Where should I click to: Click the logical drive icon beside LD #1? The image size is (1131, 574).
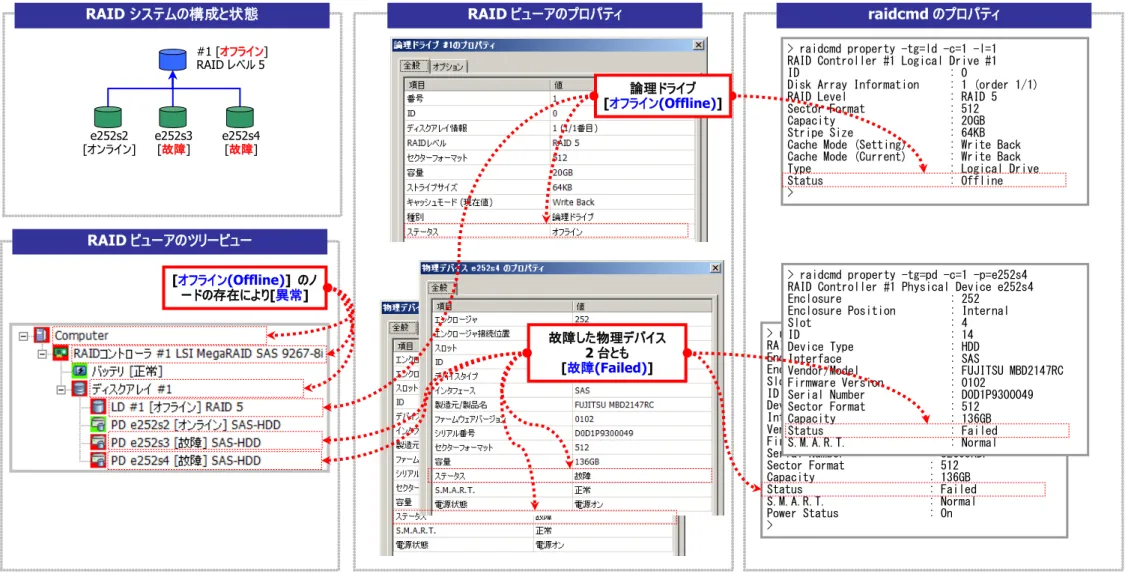pos(98,407)
